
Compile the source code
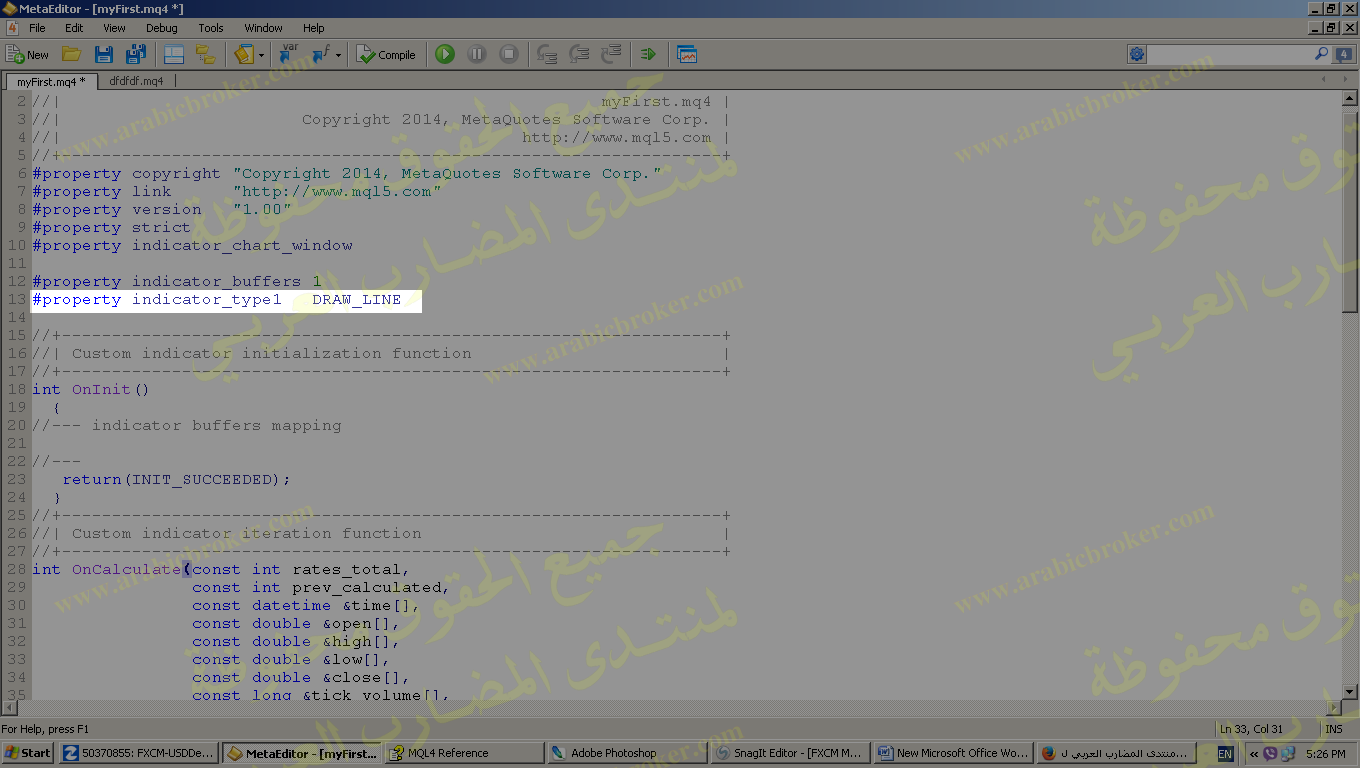click(386, 55)
